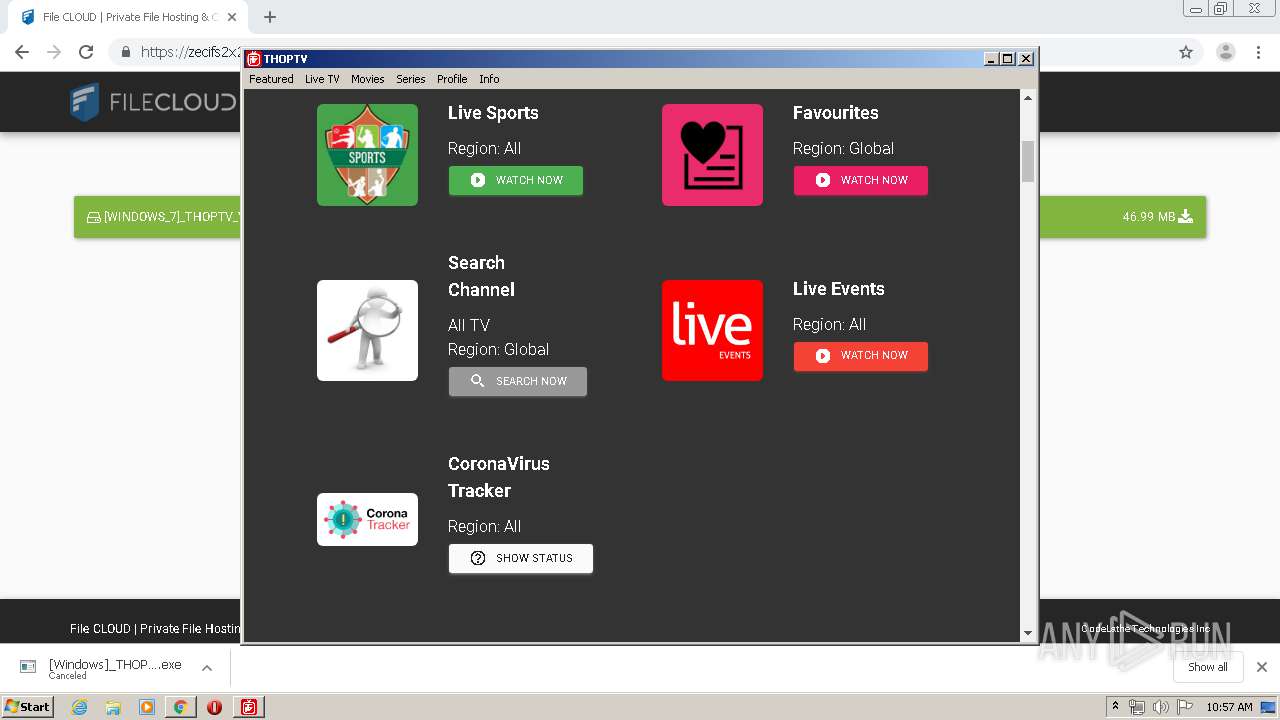Screen dimensions: 1280x720
Task: Click the FileCloud logo in the page header
Action: click(x=153, y=102)
